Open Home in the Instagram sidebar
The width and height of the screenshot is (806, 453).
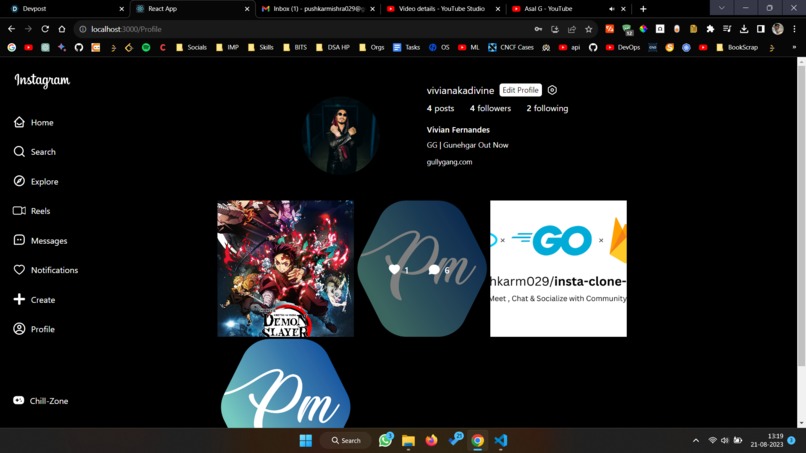(x=33, y=122)
